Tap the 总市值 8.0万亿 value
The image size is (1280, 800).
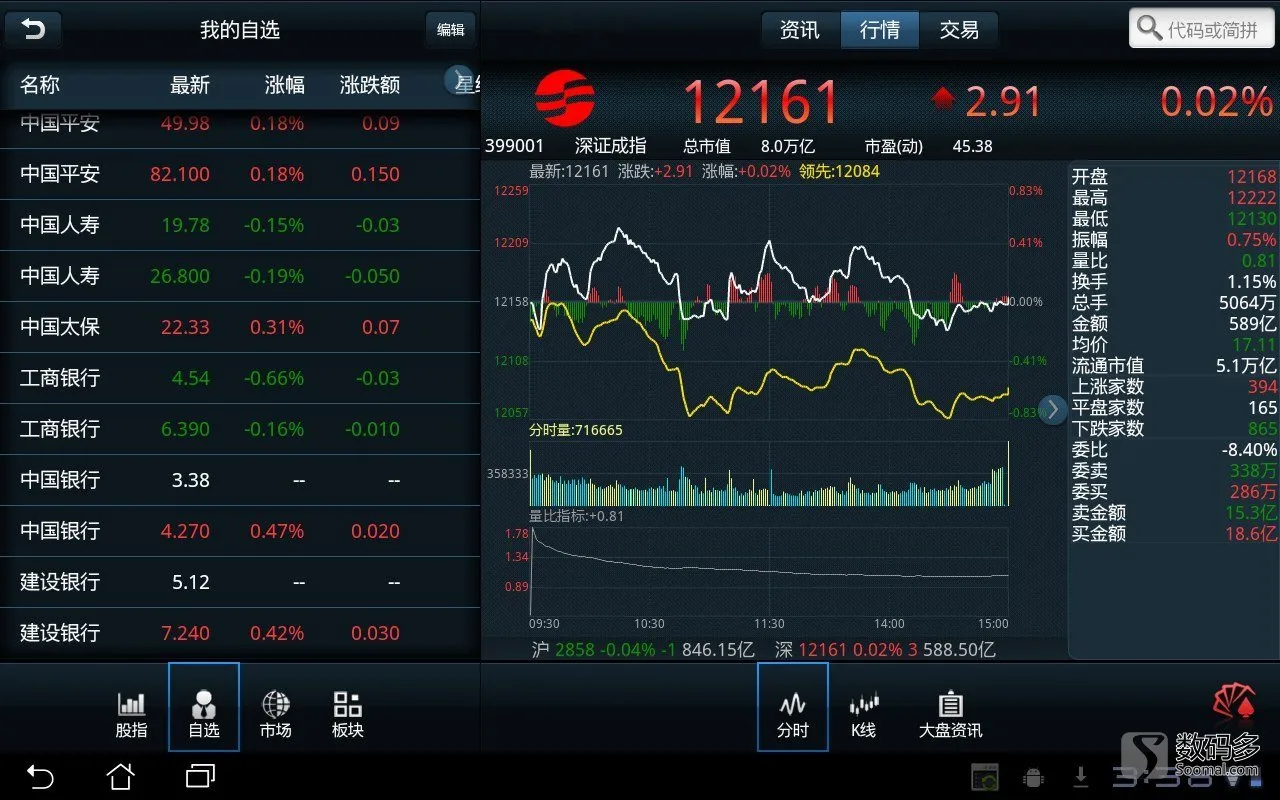[x=749, y=146]
